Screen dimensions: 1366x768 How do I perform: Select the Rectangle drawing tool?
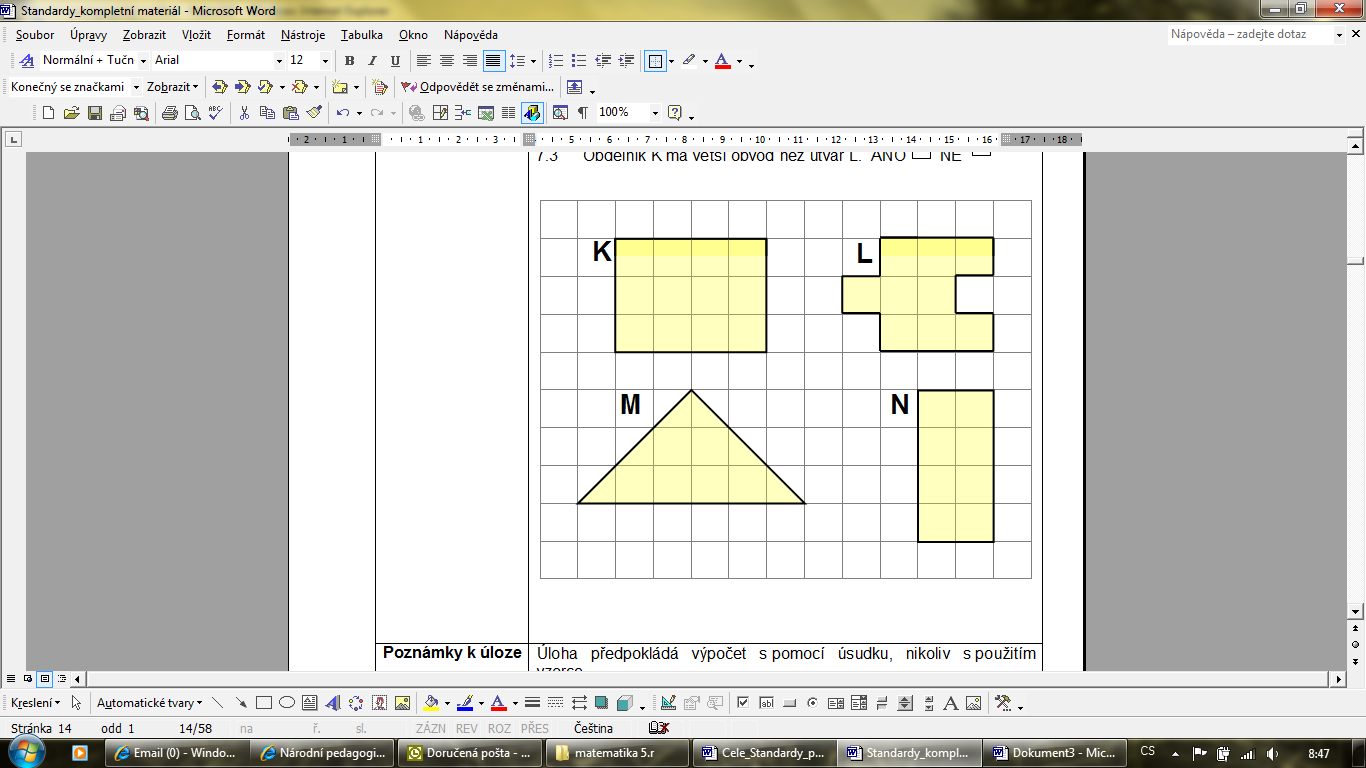pos(264,703)
